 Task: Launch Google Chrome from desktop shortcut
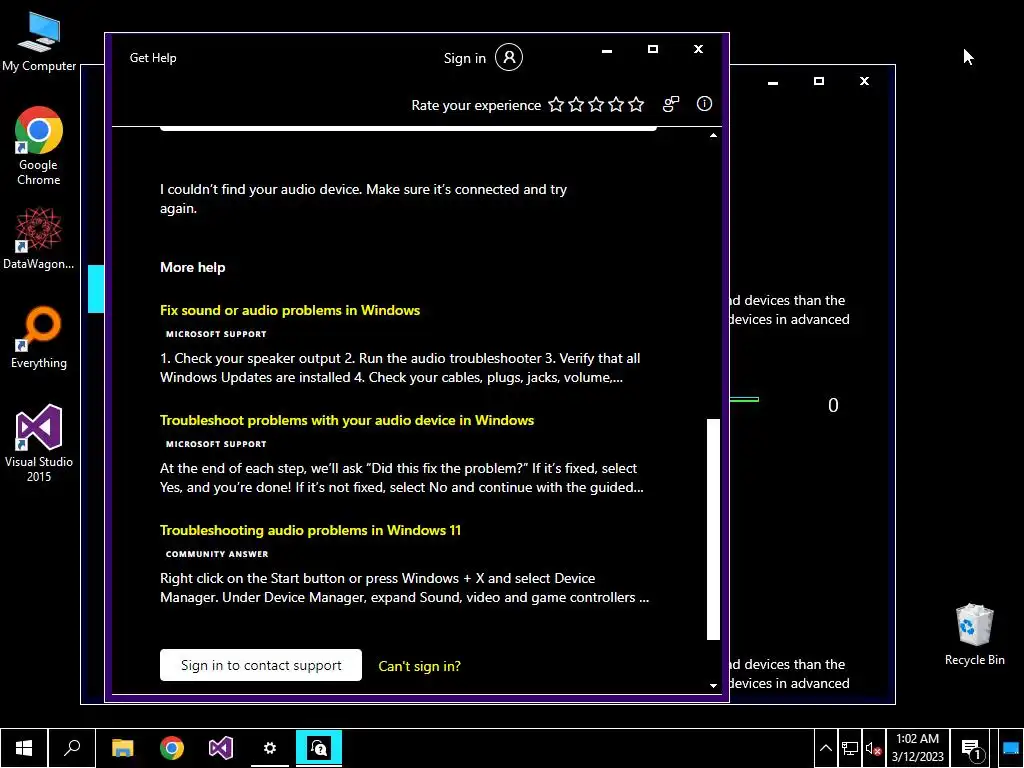39,146
